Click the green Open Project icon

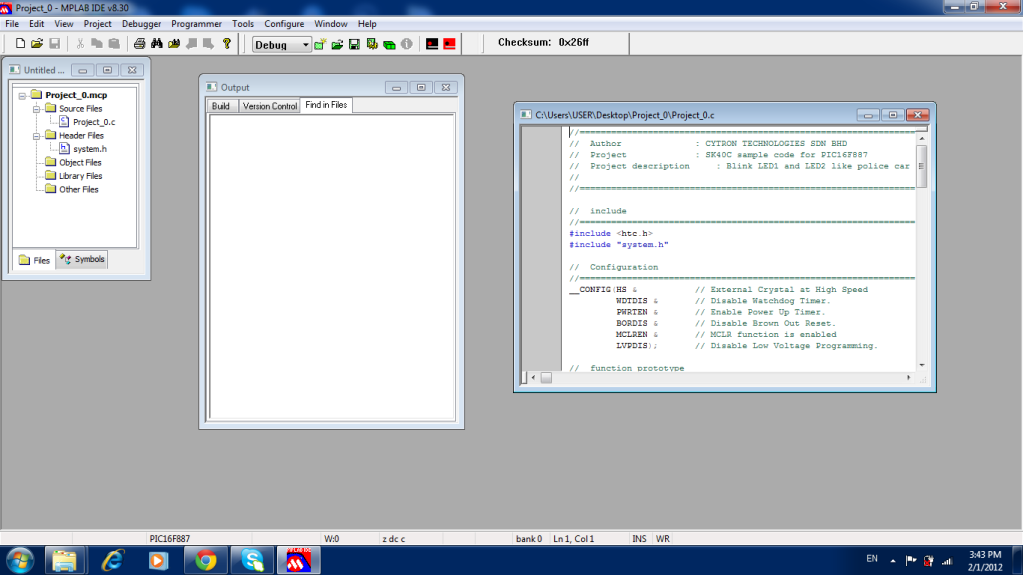point(337,44)
